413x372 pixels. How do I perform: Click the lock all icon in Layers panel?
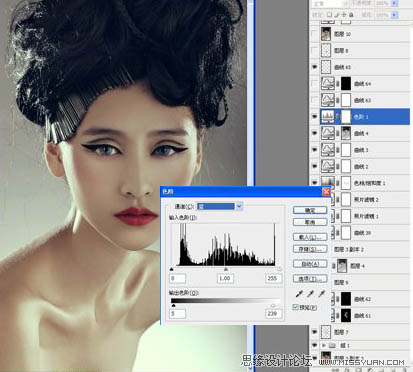(351, 15)
